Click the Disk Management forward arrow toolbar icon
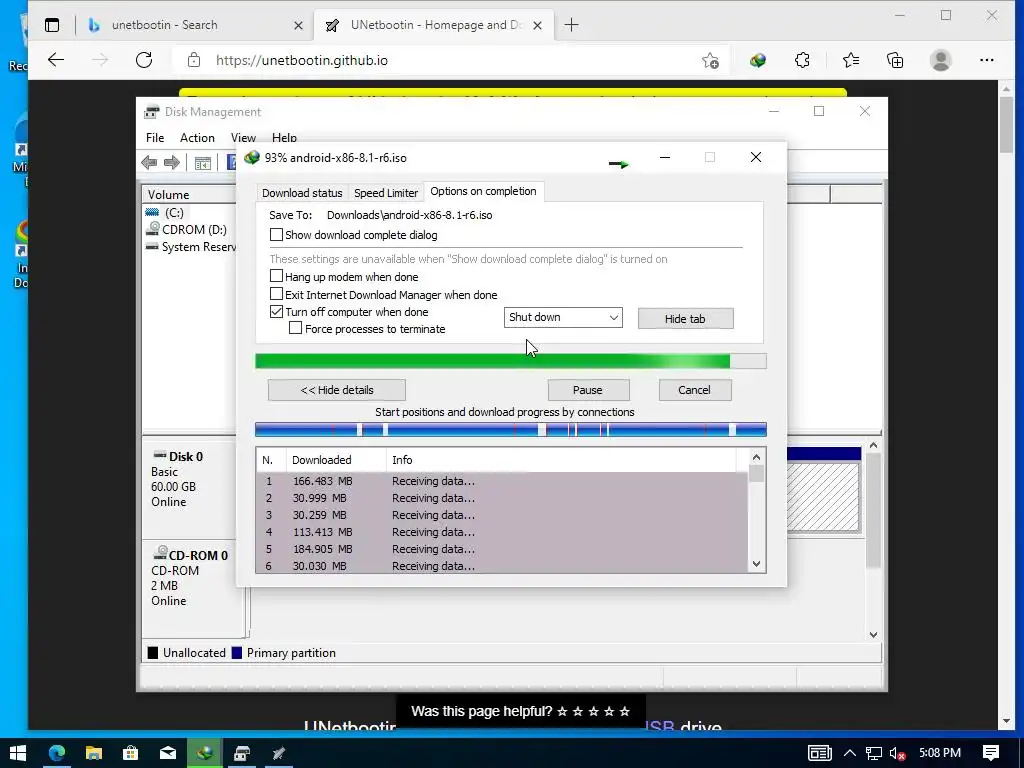 click(x=172, y=163)
